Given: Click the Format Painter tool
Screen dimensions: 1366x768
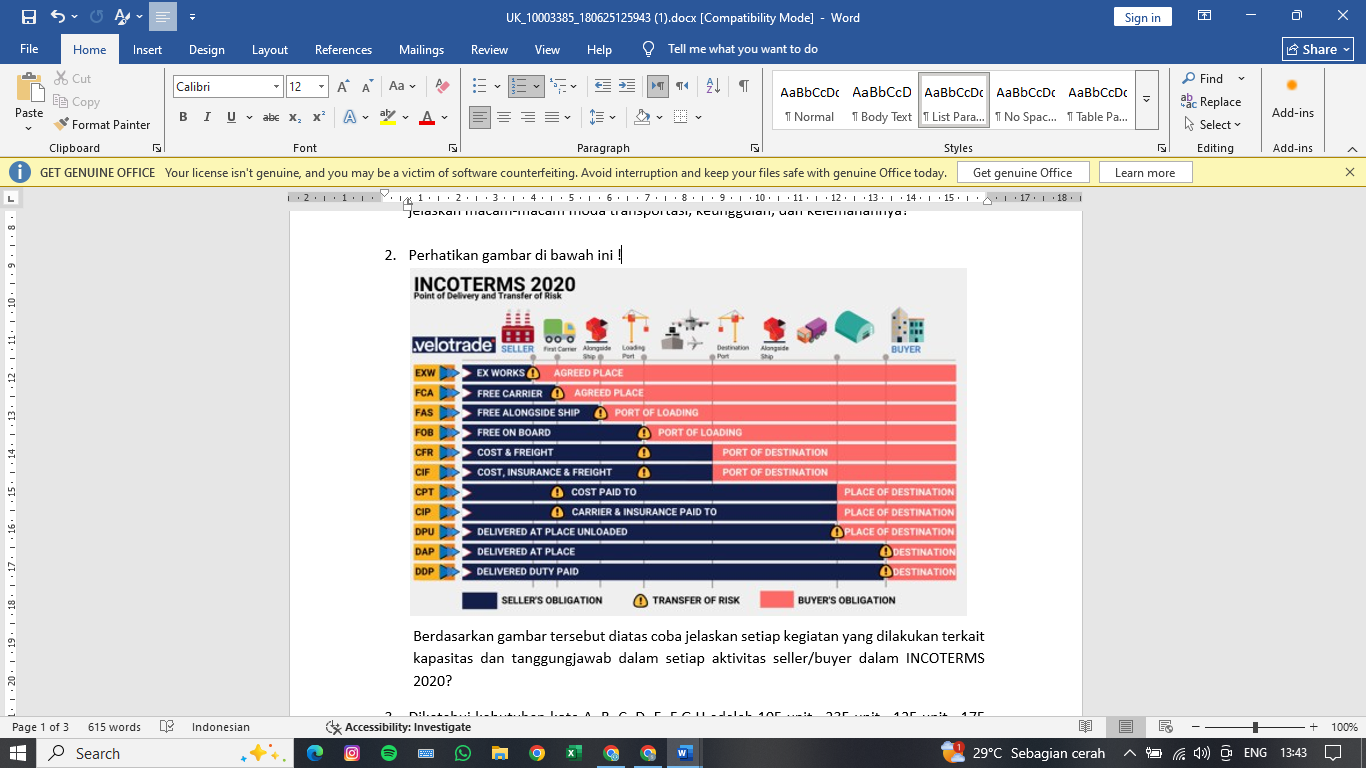Looking at the screenshot, I should coord(101,125).
